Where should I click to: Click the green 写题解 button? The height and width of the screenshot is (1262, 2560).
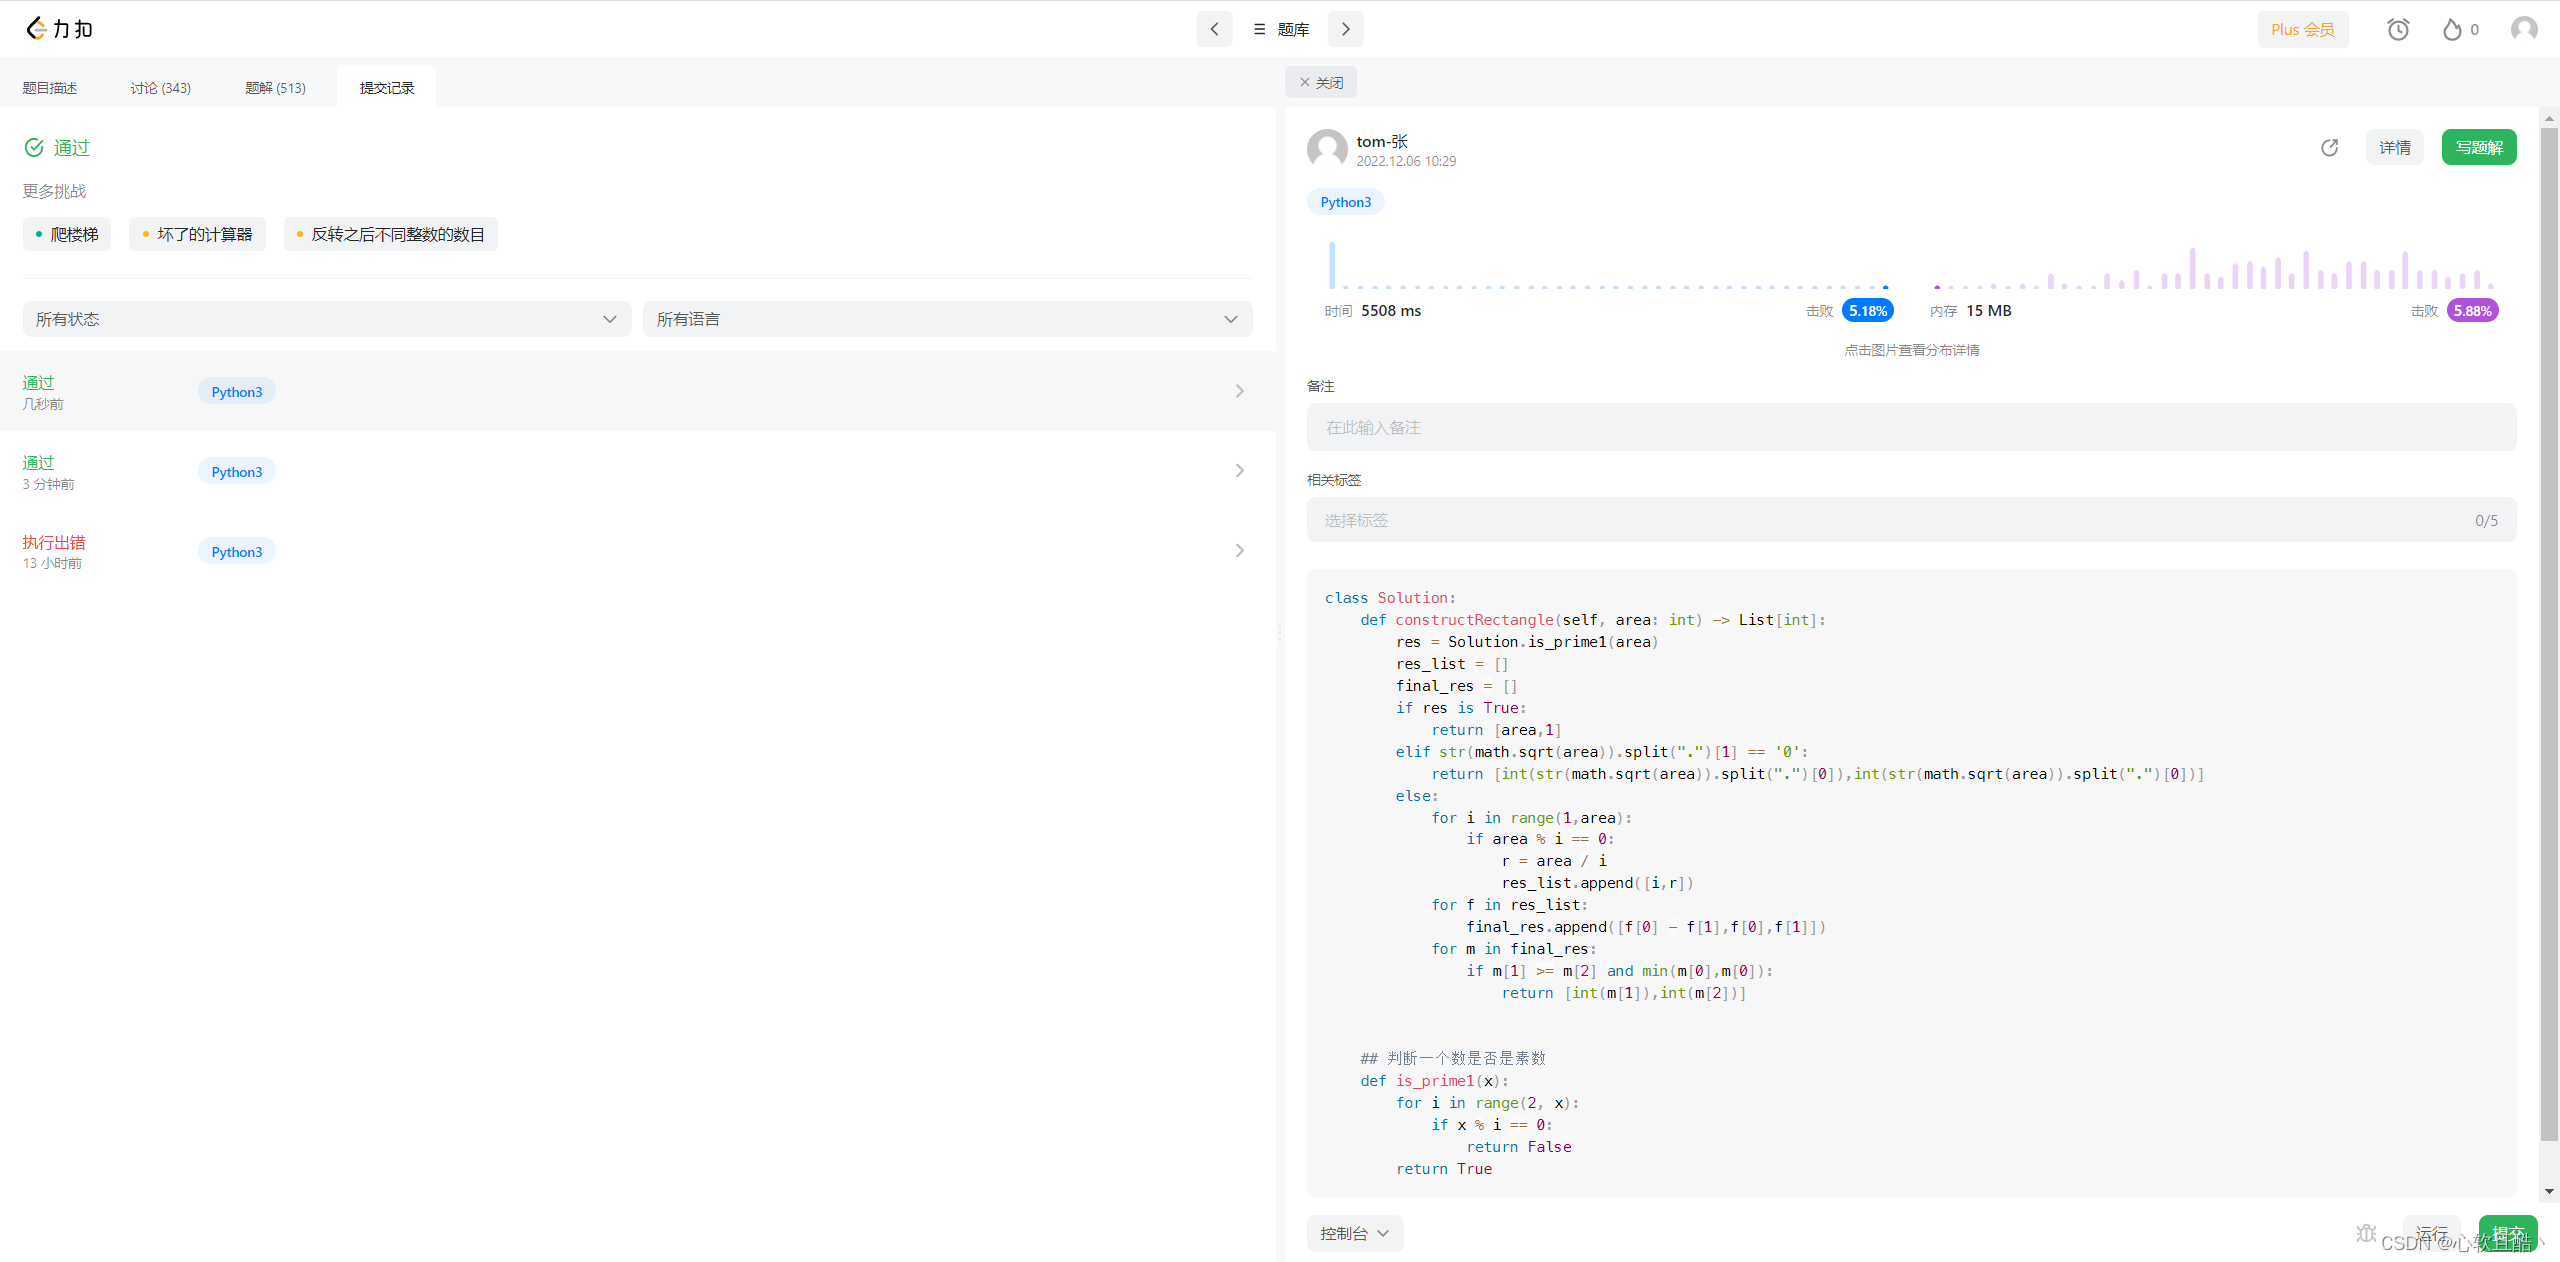(2478, 148)
